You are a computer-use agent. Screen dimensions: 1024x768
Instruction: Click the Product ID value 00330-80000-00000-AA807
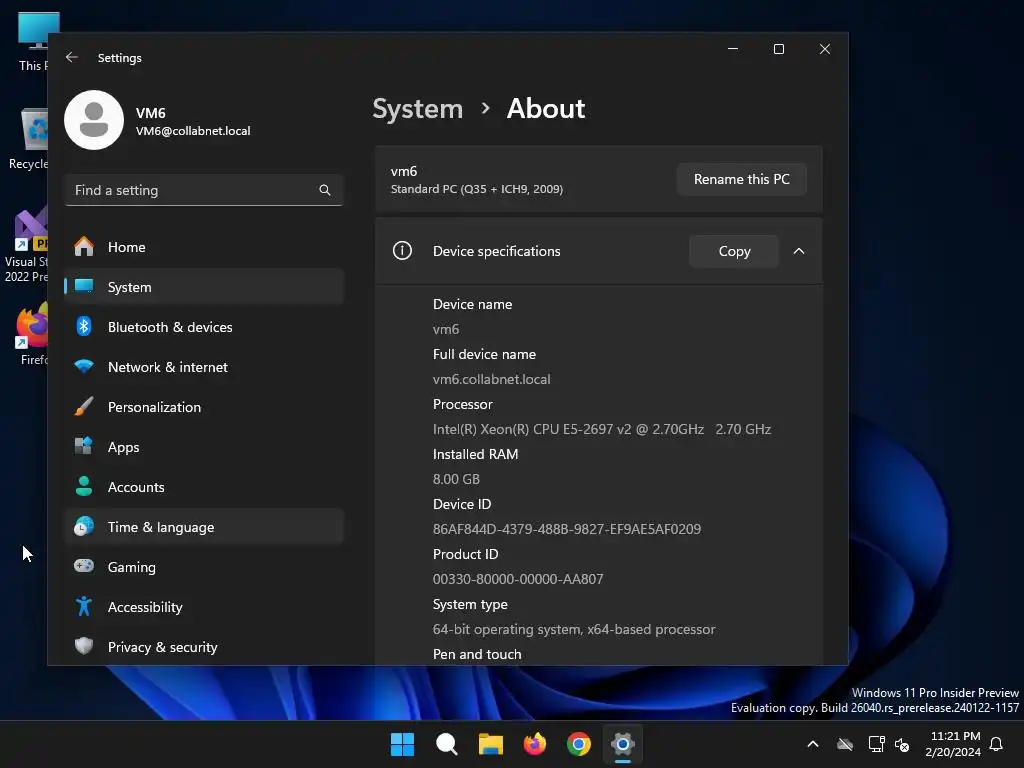(x=518, y=579)
